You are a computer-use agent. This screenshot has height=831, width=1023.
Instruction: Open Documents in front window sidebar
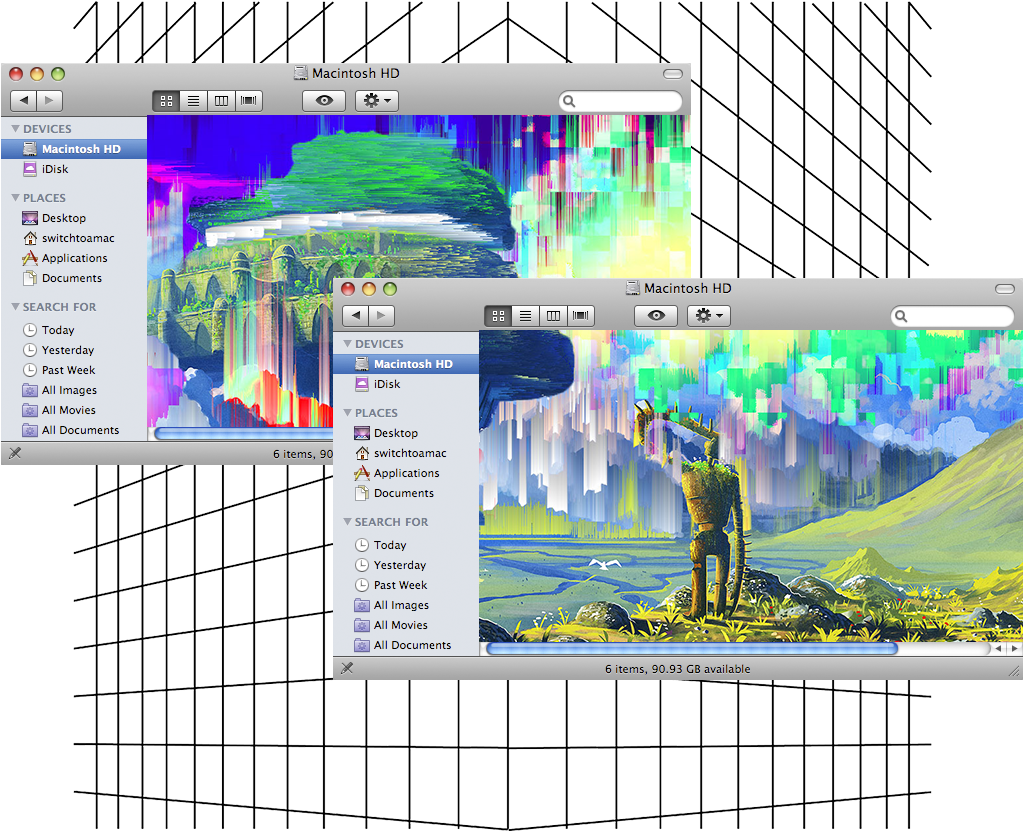click(404, 493)
